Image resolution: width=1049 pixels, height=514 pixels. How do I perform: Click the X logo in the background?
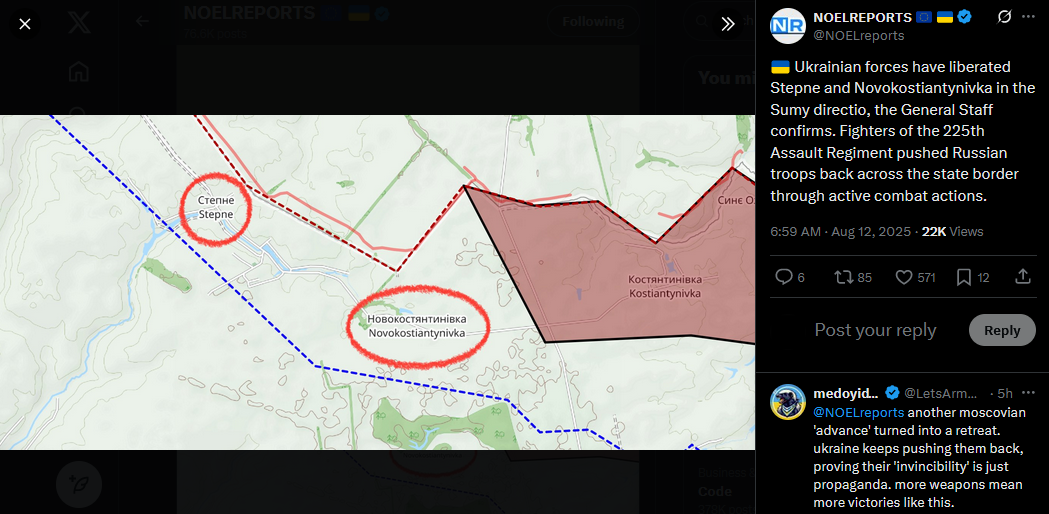click(79, 25)
